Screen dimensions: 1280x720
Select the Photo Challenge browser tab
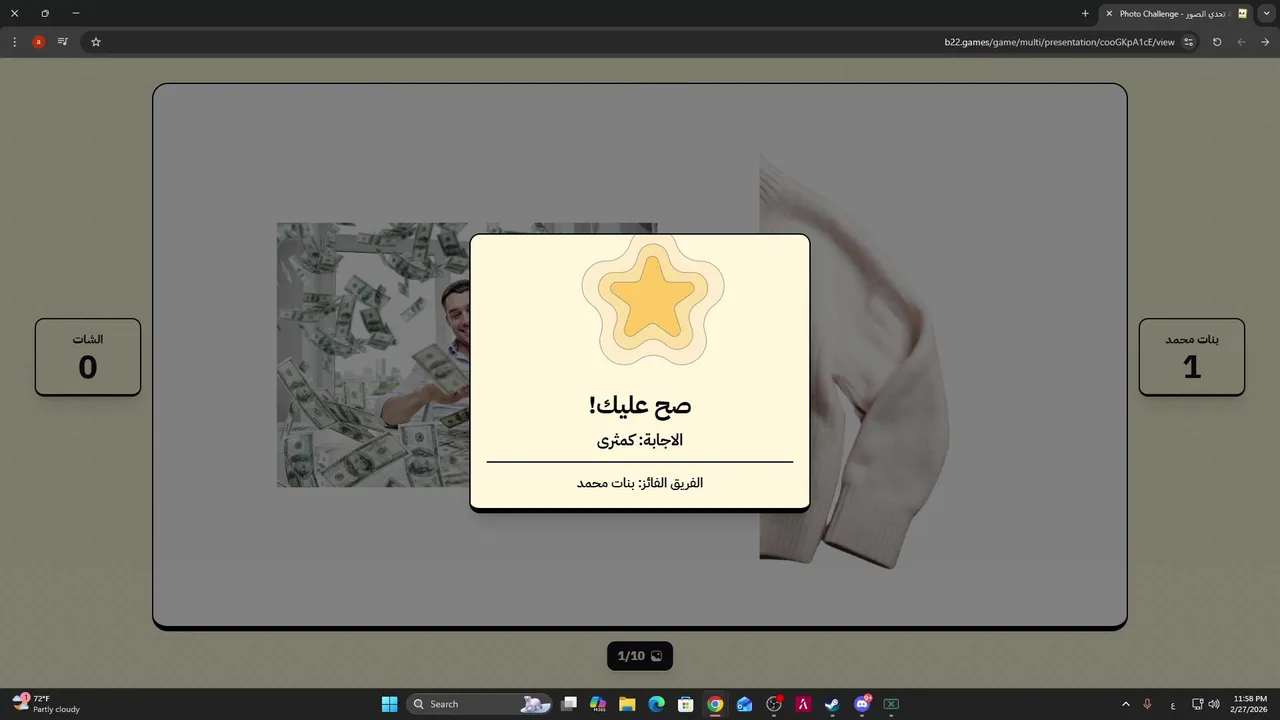1177,14
